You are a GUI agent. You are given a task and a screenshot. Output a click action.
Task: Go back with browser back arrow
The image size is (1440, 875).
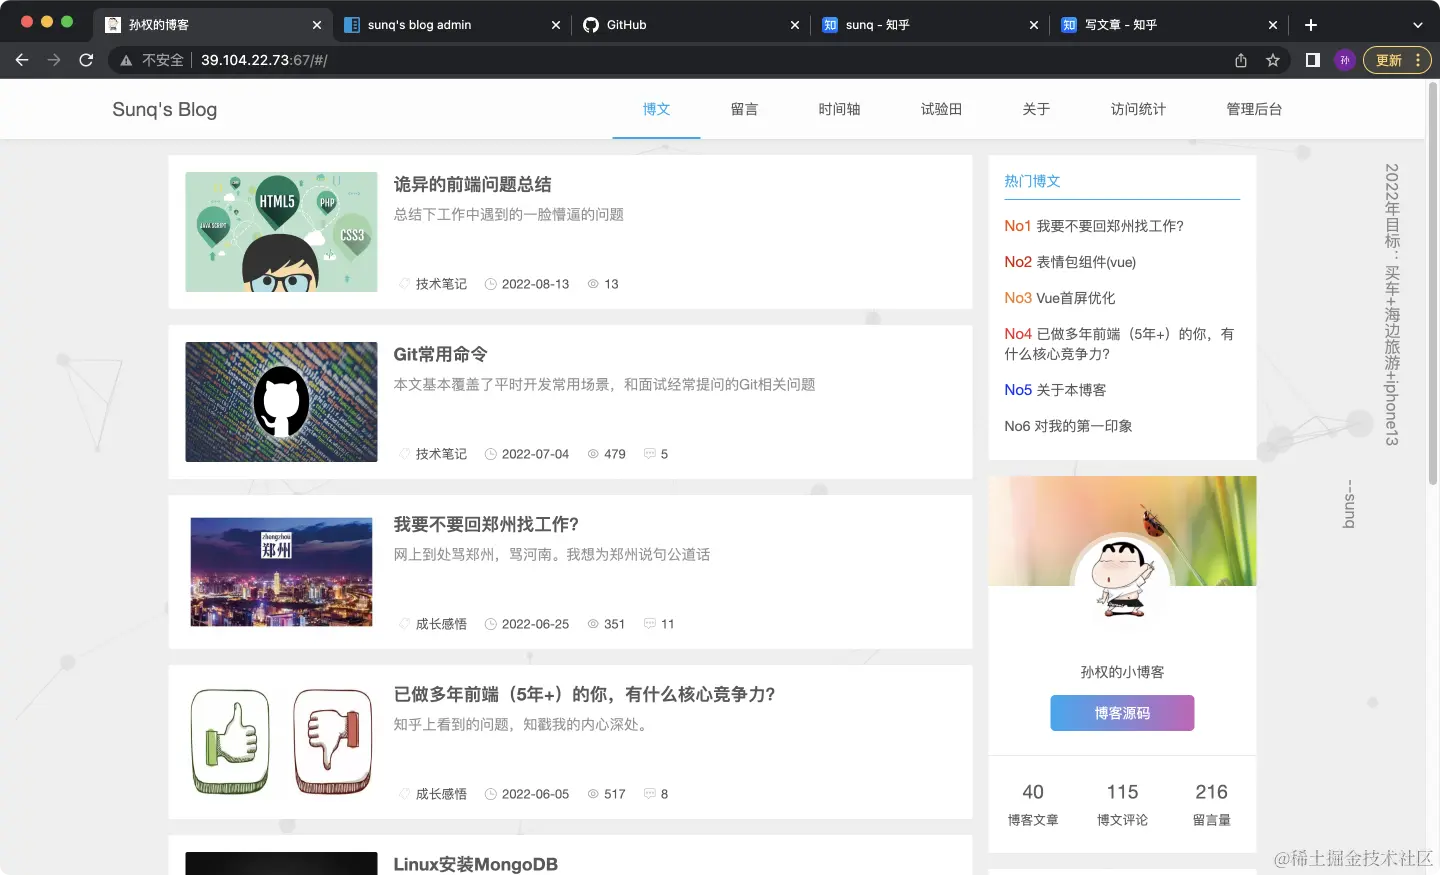coord(22,60)
